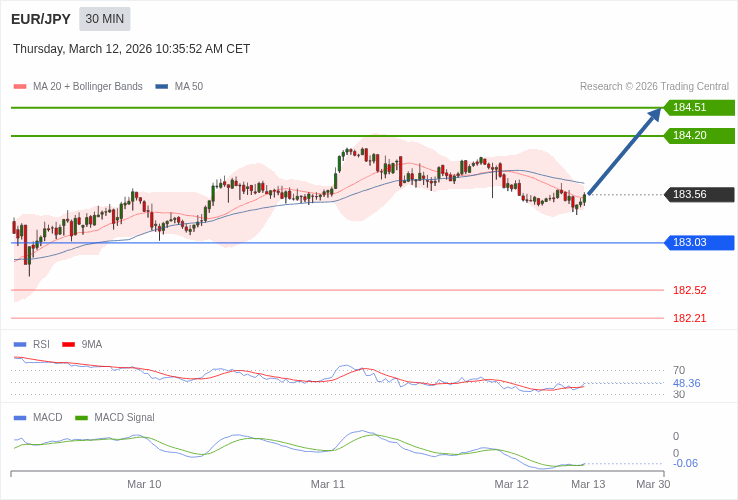The image size is (738, 500).
Task: Click the 183.03 blue pivot label
Action: tap(699, 242)
